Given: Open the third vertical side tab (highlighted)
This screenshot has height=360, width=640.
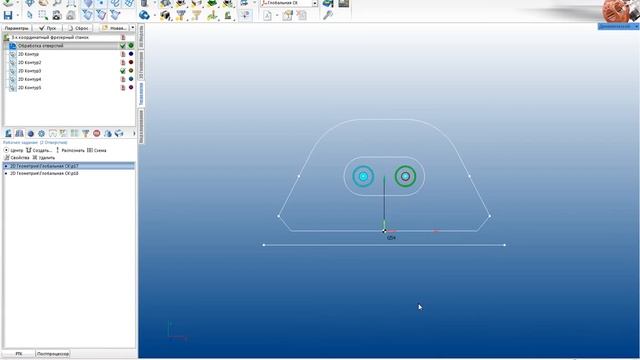Looking at the screenshot, I should pyautogui.click(x=141, y=94).
